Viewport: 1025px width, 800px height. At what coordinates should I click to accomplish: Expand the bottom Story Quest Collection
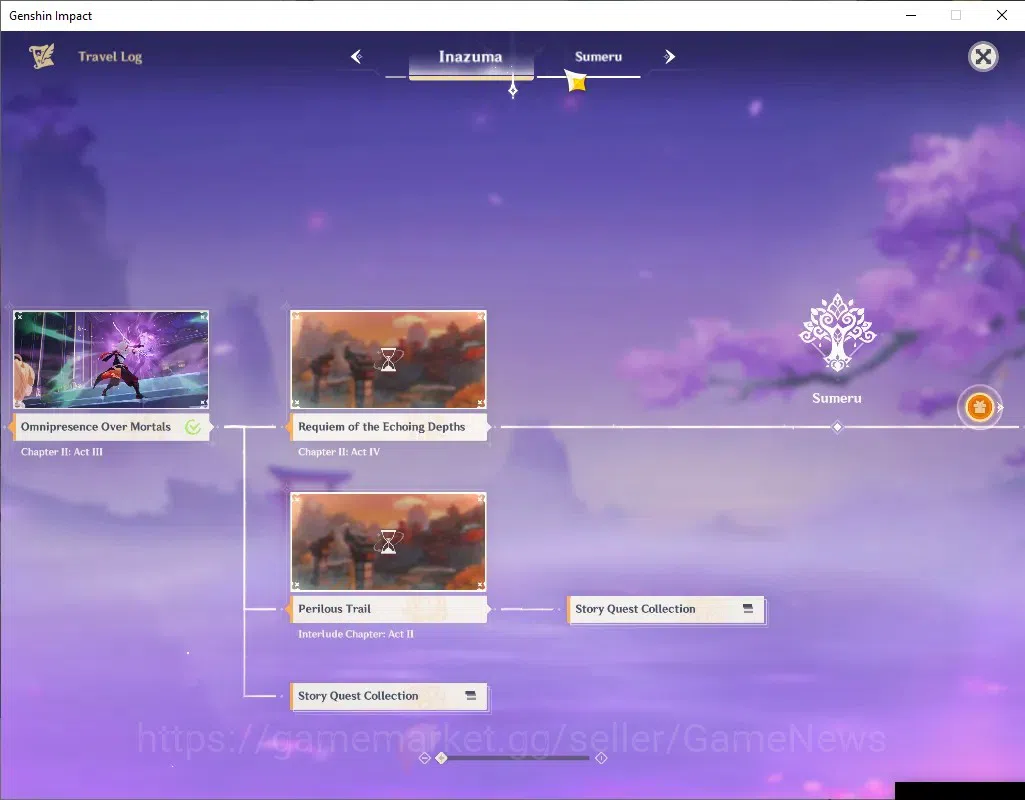(x=388, y=696)
